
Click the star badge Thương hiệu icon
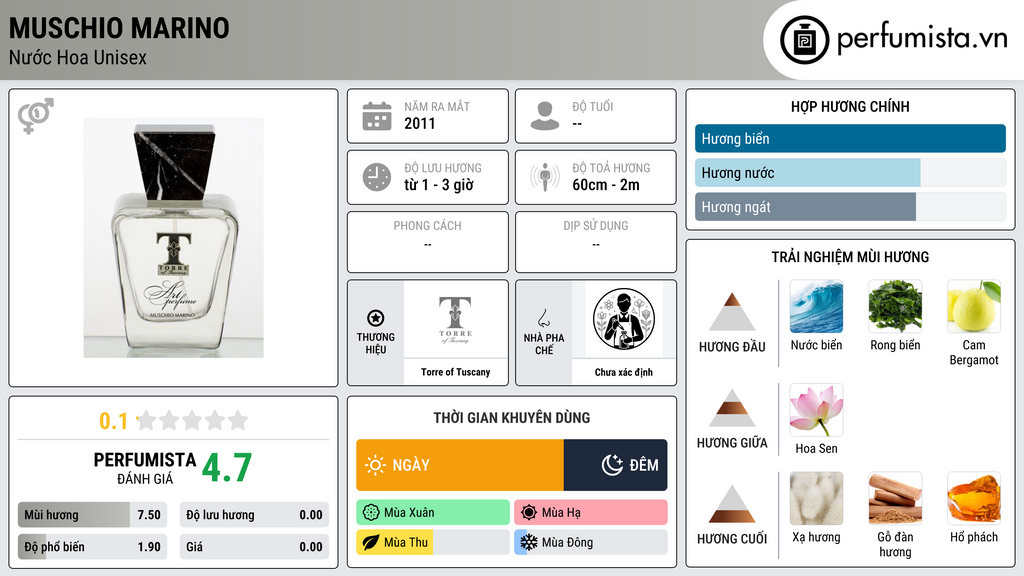pyautogui.click(x=376, y=318)
